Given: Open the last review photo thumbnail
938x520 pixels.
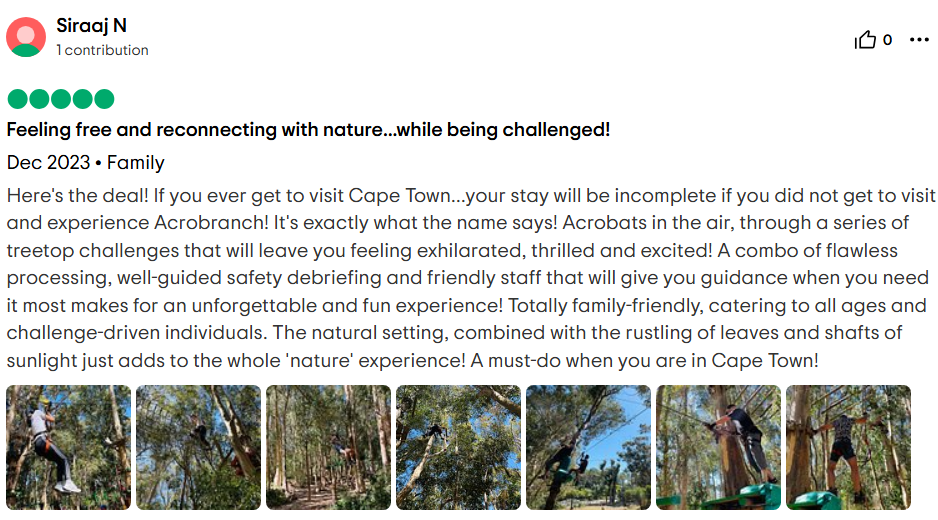Looking at the screenshot, I should point(848,447).
